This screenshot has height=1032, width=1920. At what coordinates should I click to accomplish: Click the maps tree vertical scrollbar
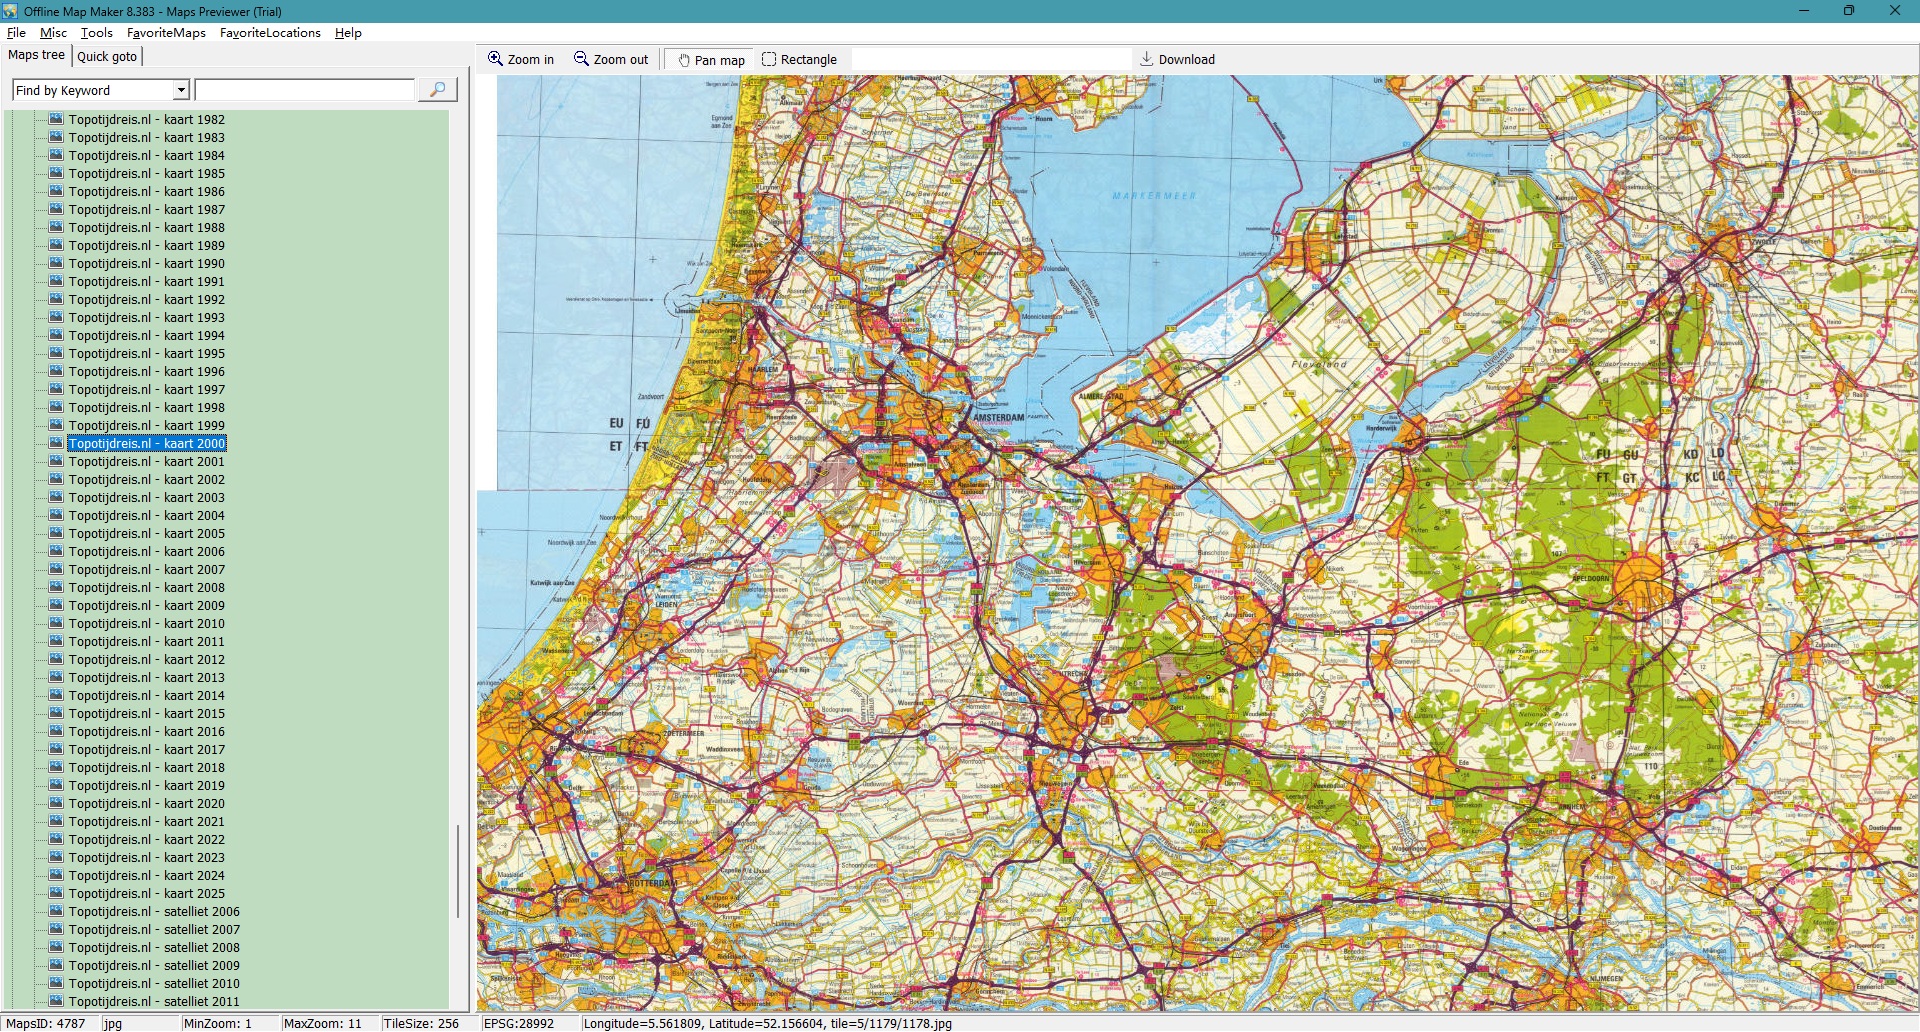click(x=458, y=870)
